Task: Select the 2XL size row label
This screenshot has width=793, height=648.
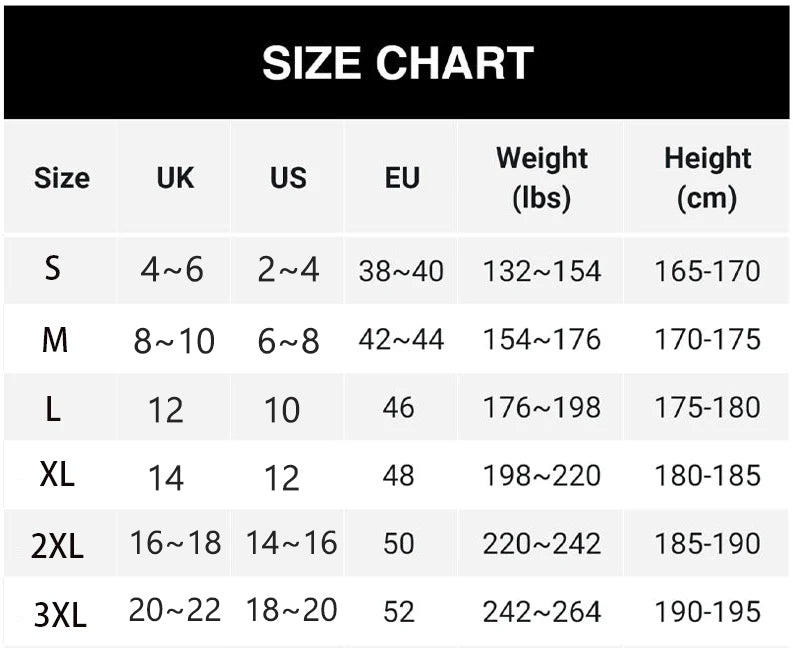Action: 57,546
